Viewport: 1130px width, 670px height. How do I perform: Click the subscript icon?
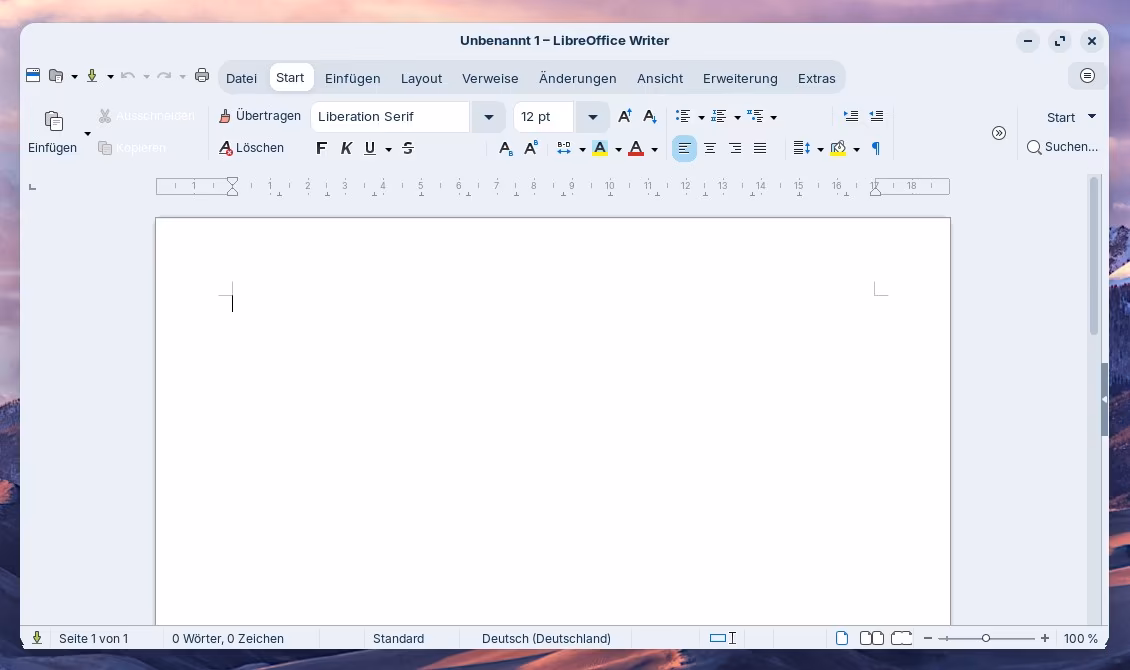(506, 148)
